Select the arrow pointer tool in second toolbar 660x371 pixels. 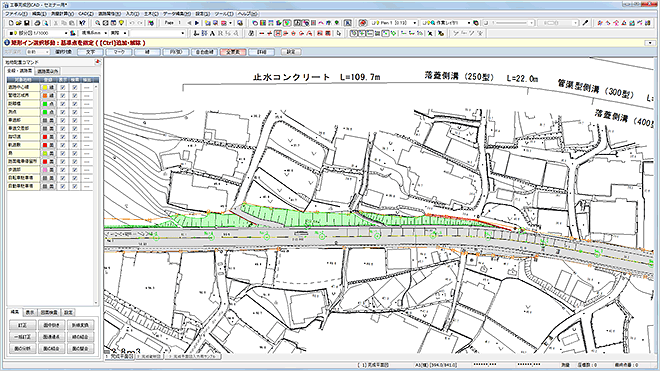[x=339, y=33]
